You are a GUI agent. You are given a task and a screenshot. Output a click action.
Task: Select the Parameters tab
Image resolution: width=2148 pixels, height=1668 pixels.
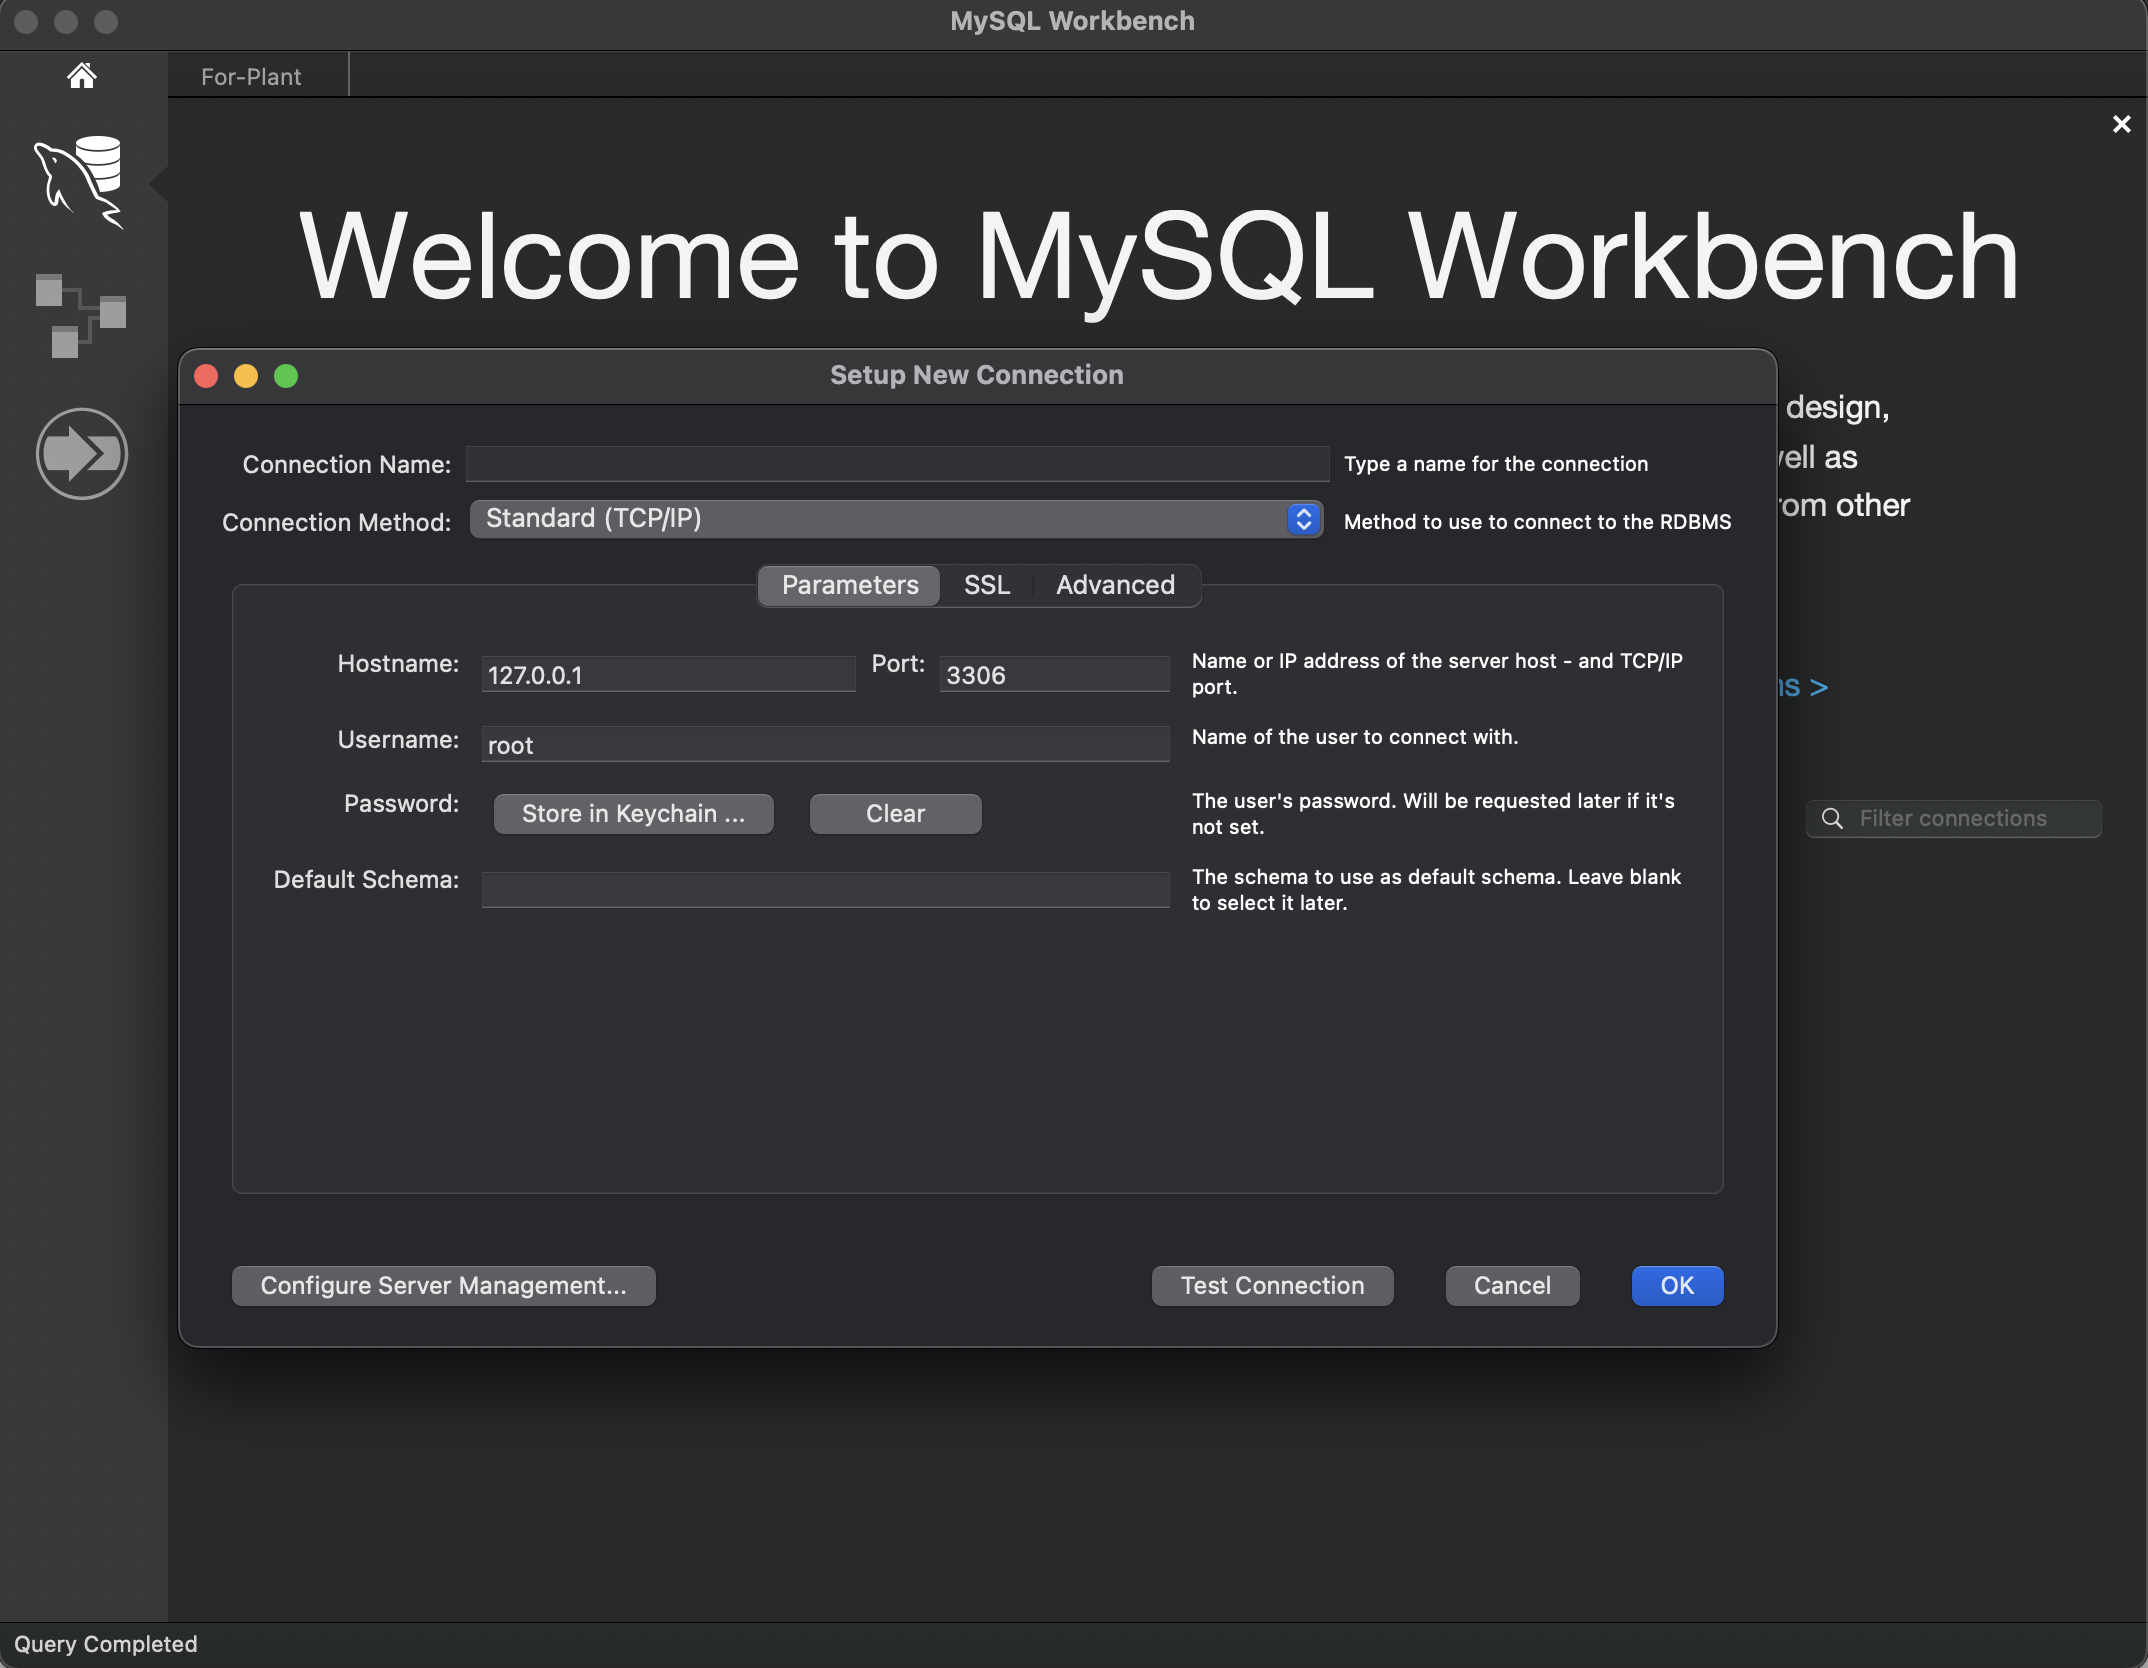[847, 585]
